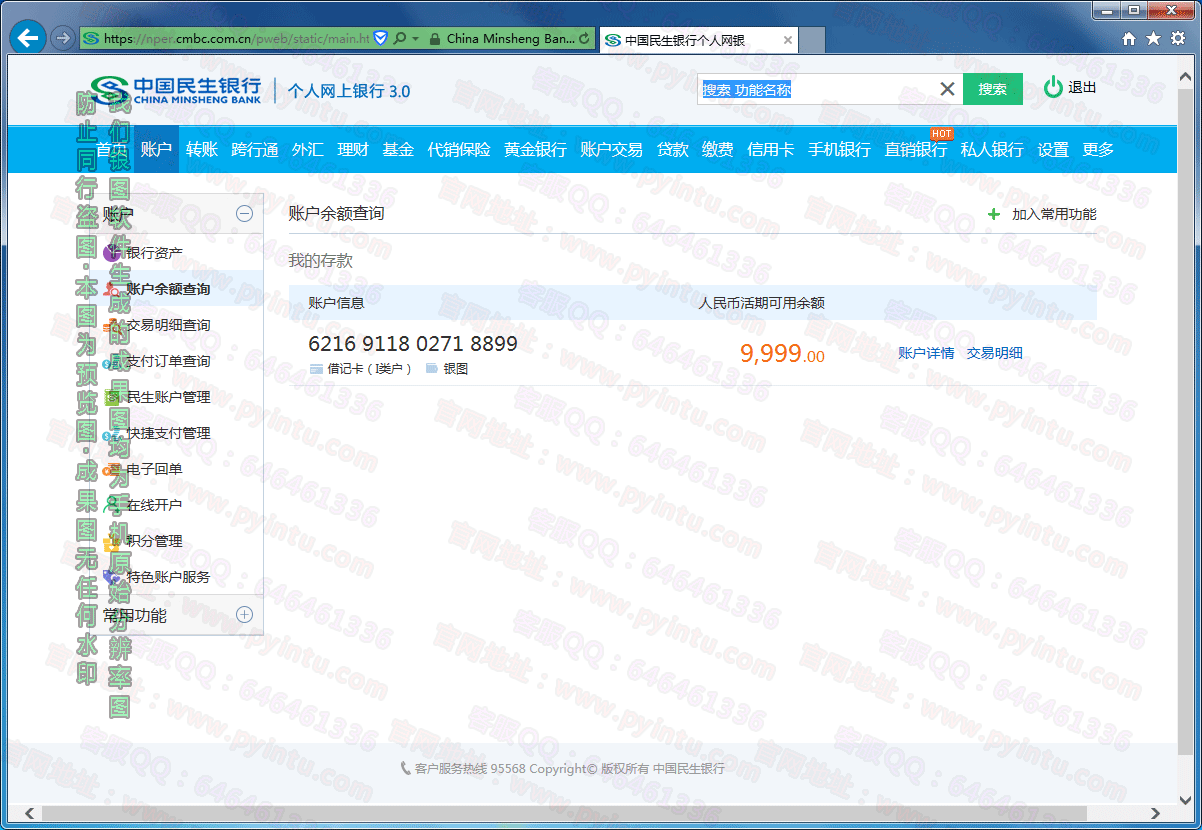Open the 代销保险 navigation menu

(459, 149)
